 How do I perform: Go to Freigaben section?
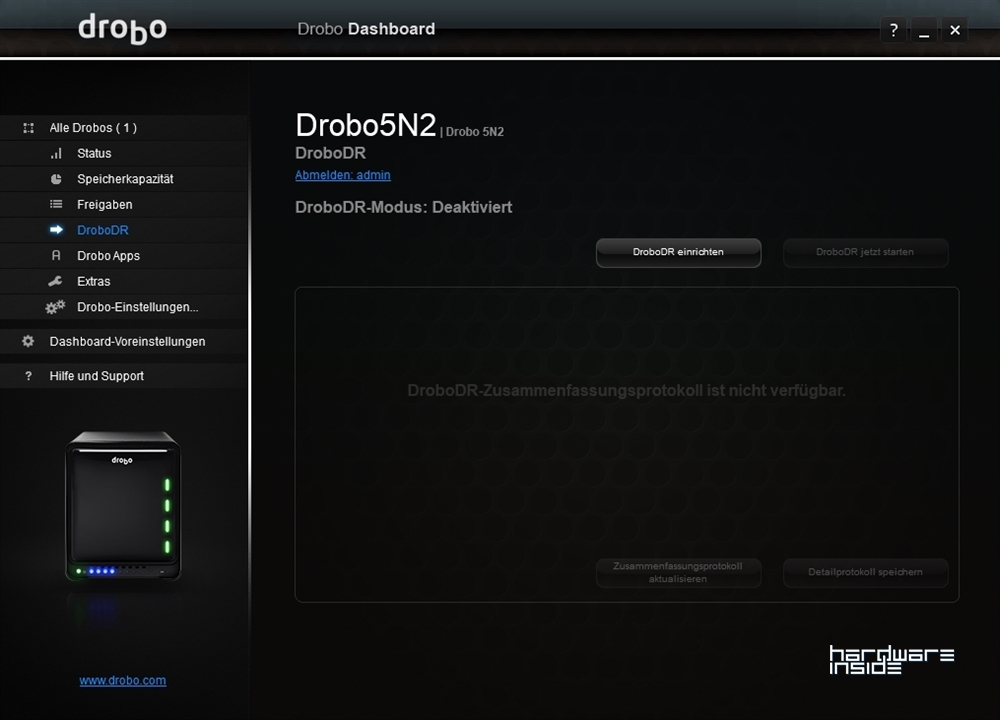(x=124, y=205)
